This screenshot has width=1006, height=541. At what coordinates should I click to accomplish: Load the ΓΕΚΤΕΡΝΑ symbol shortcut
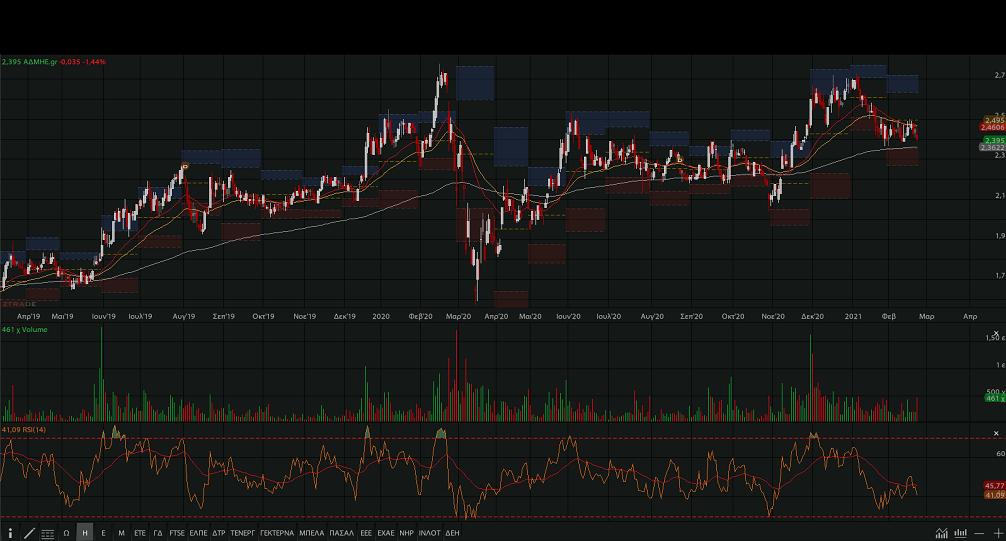[x=277, y=533]
